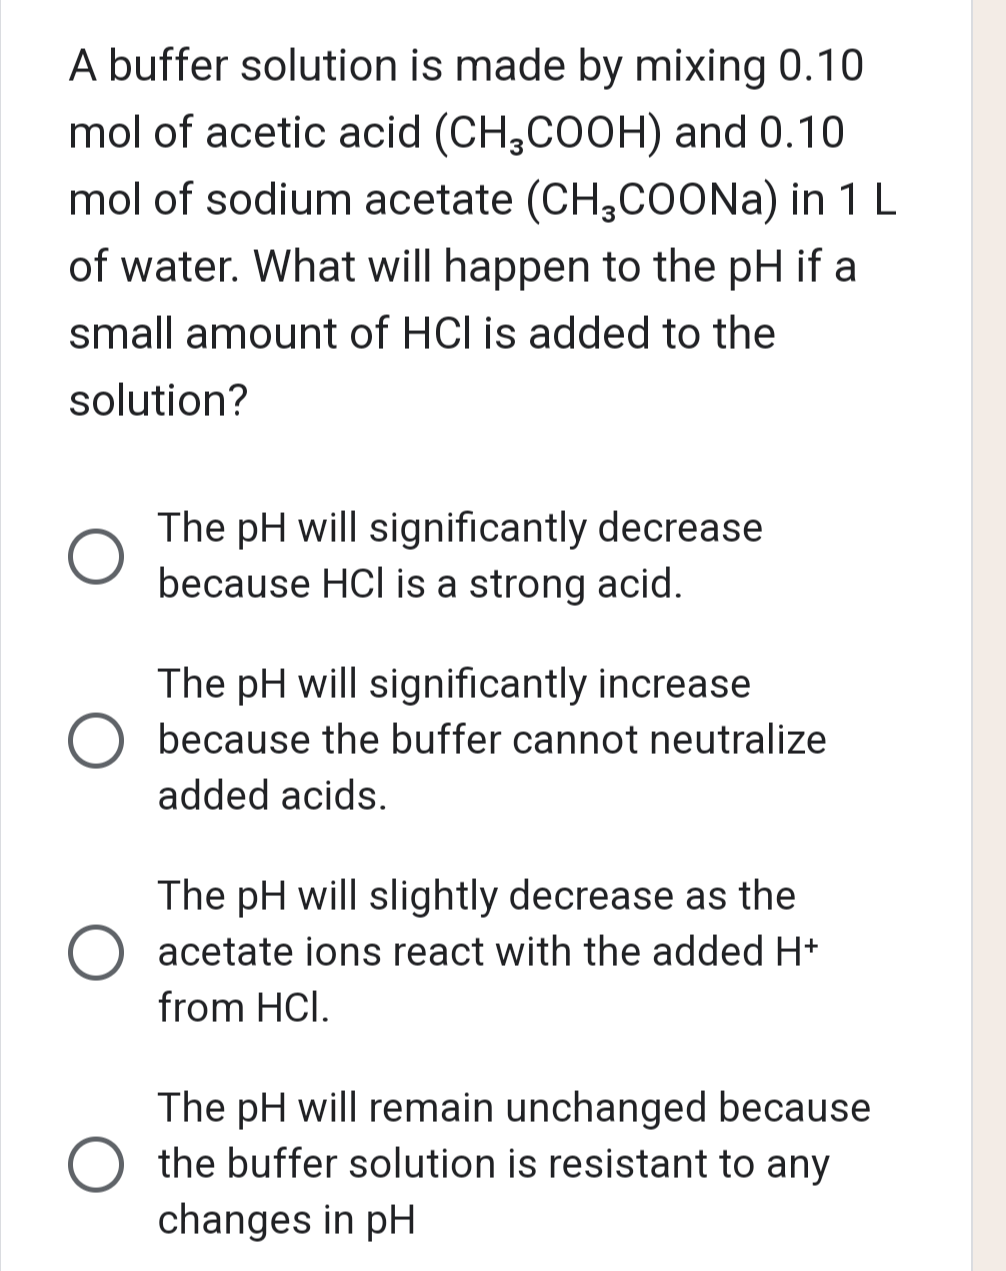The width and height of the screenshot is (1006, 1271).
Task: Choose the 'pH will slightly decrease' answer
Action: tap(96, 951)
